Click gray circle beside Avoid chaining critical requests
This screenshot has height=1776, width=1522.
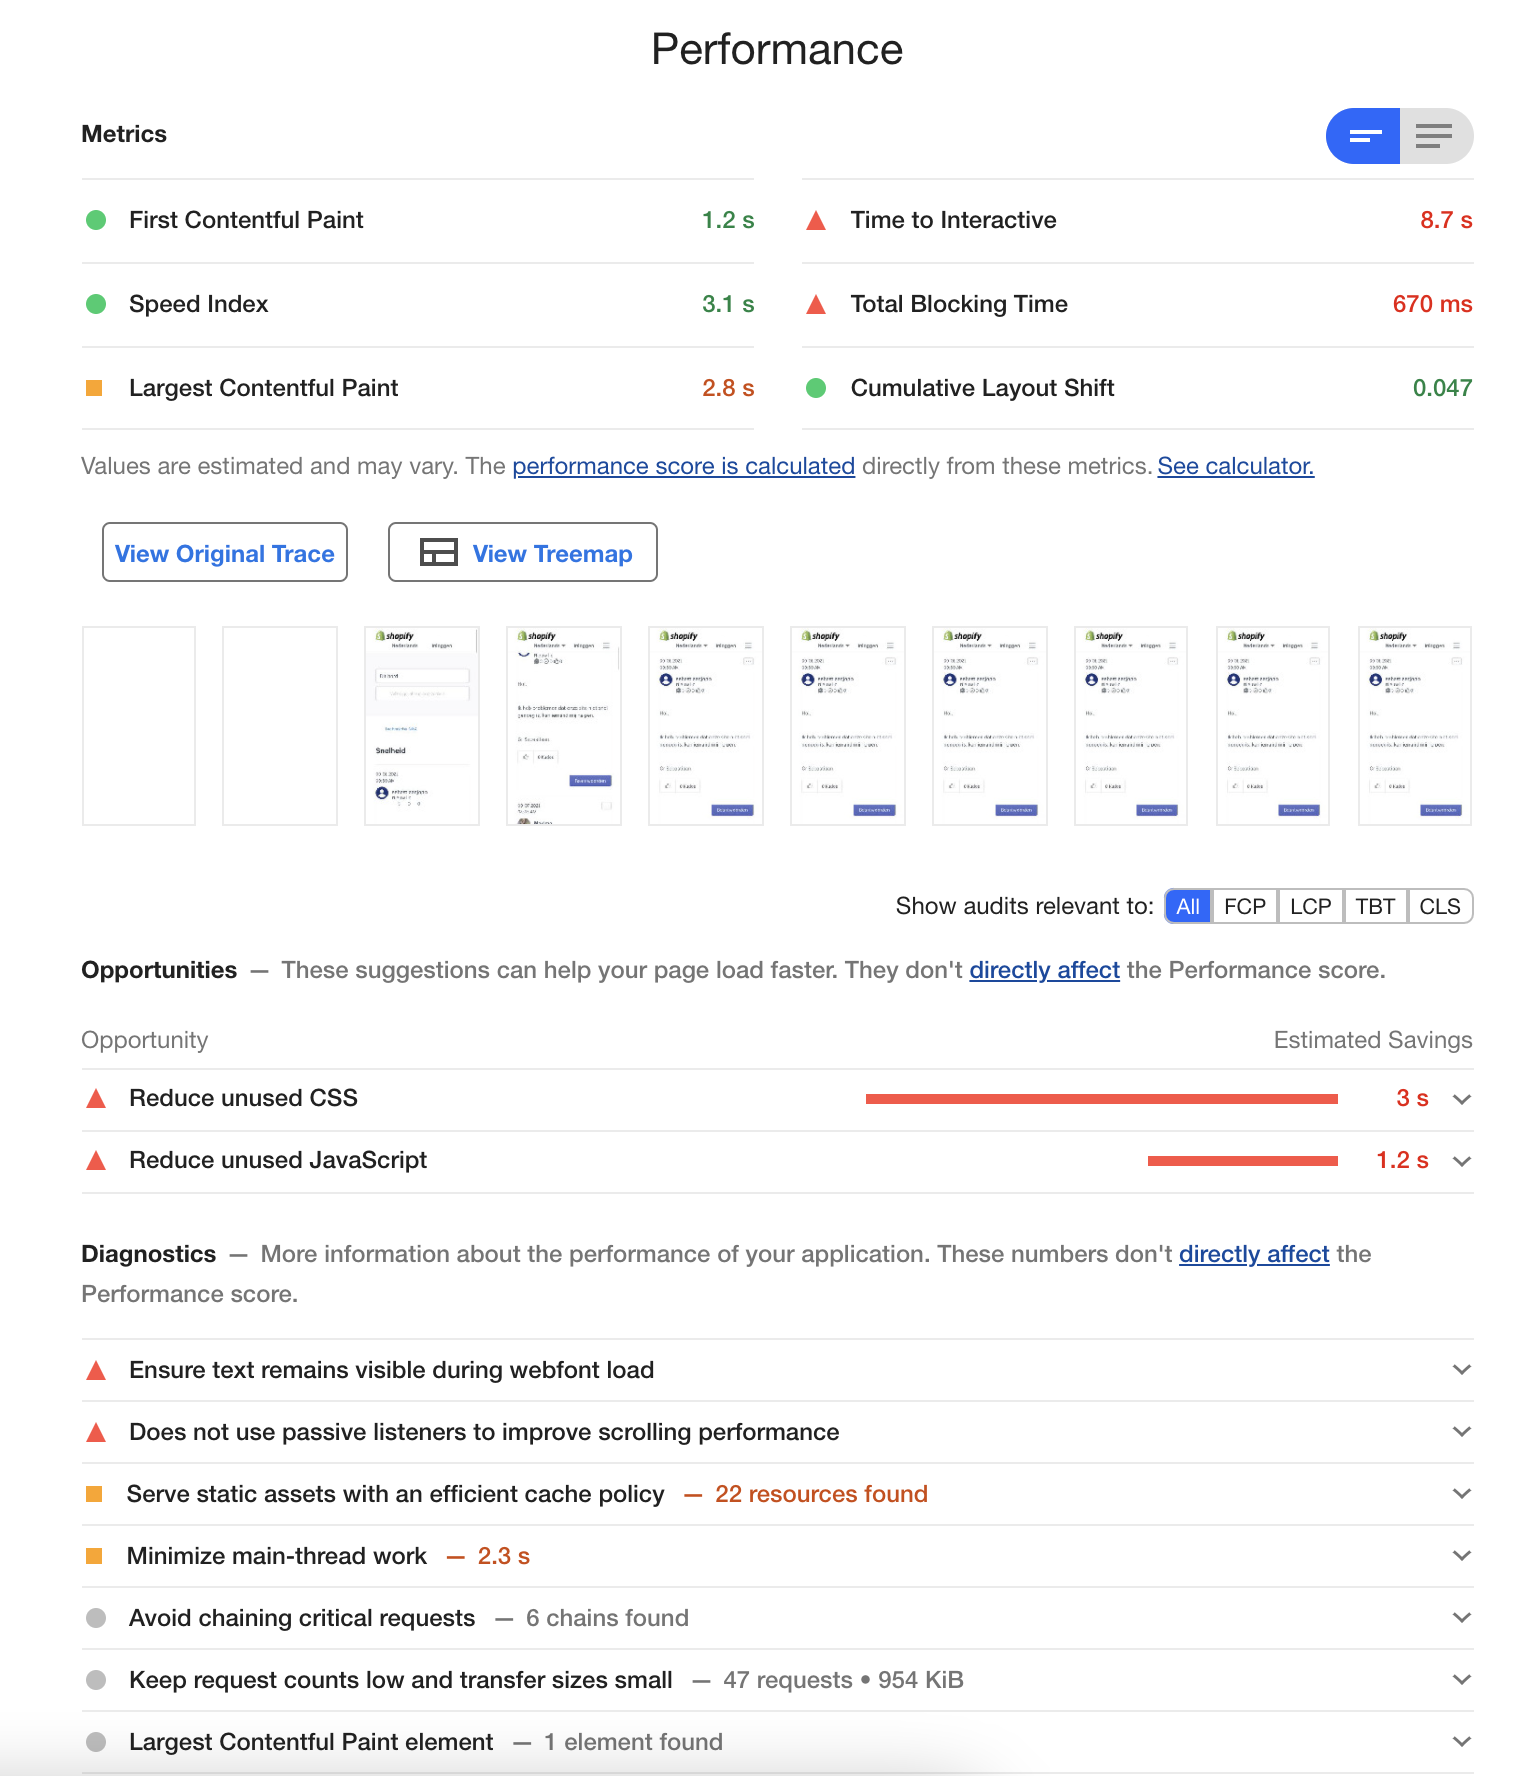click(96, 1618)
